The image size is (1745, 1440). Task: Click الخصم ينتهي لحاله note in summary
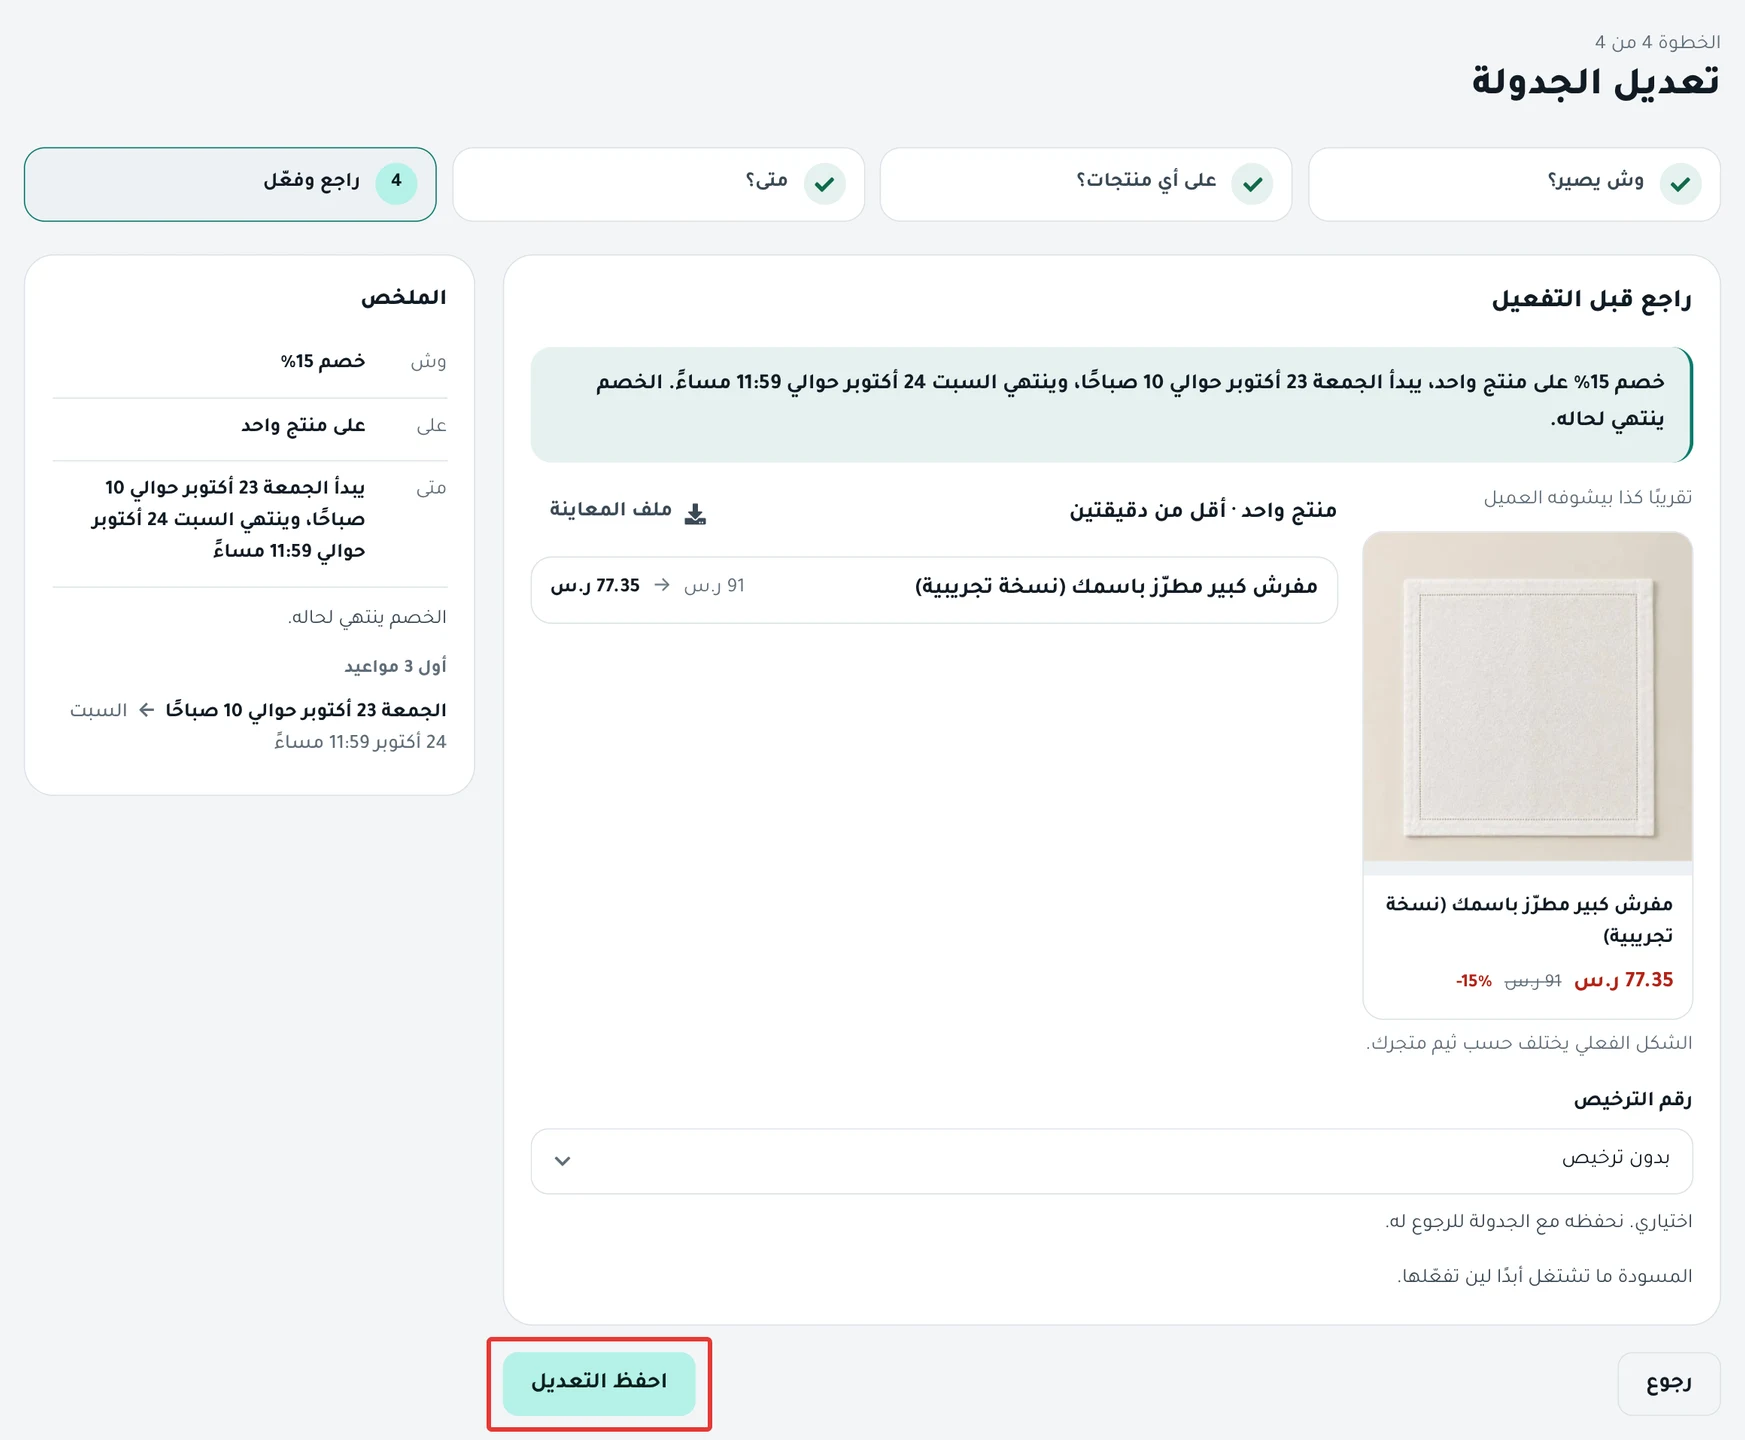[367, 617]
